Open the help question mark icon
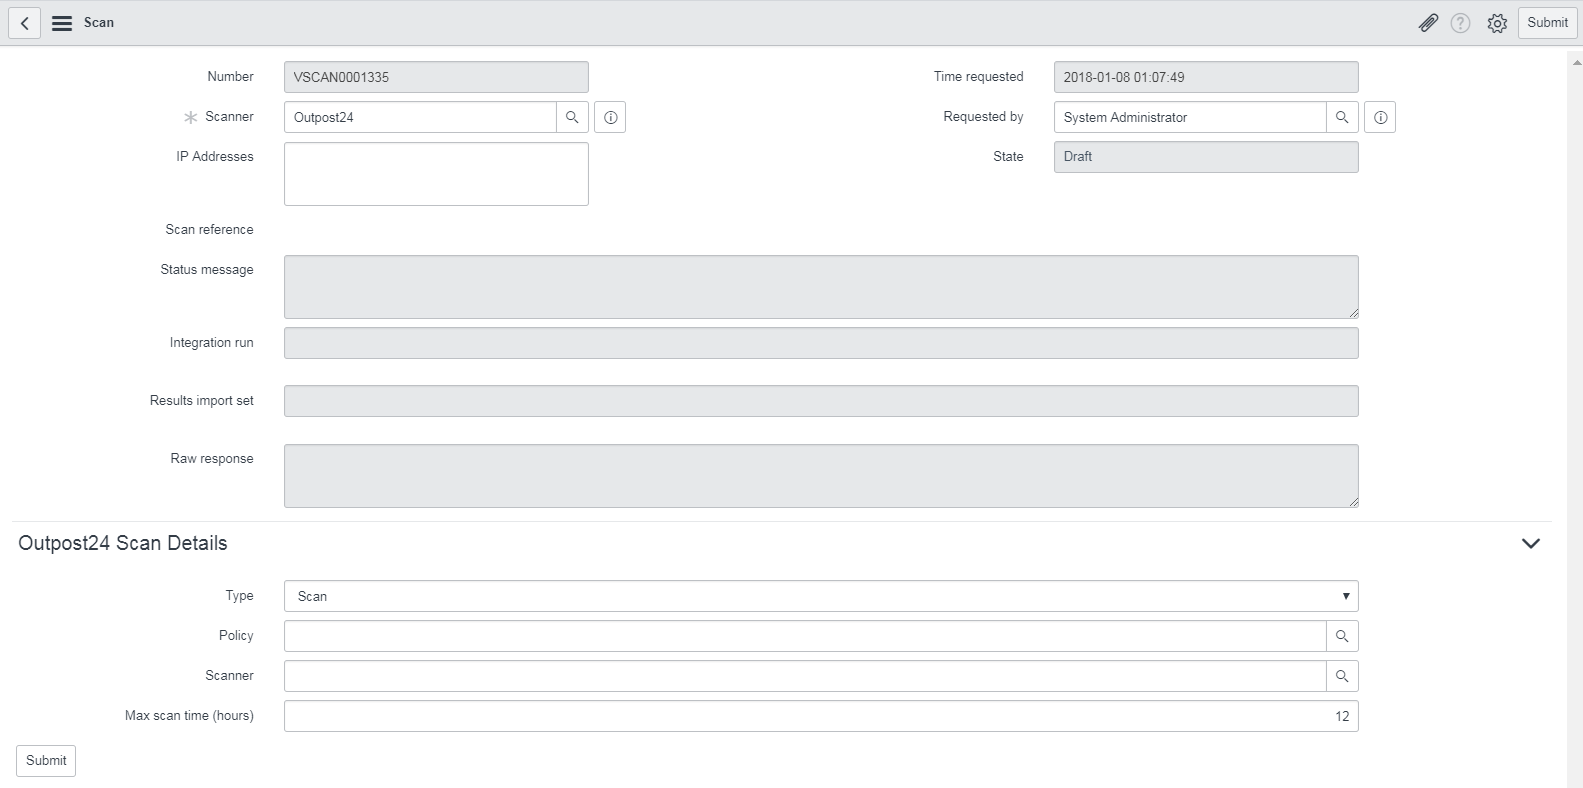This screenshot has height=788, width=1583. [x=1460, y=23]
